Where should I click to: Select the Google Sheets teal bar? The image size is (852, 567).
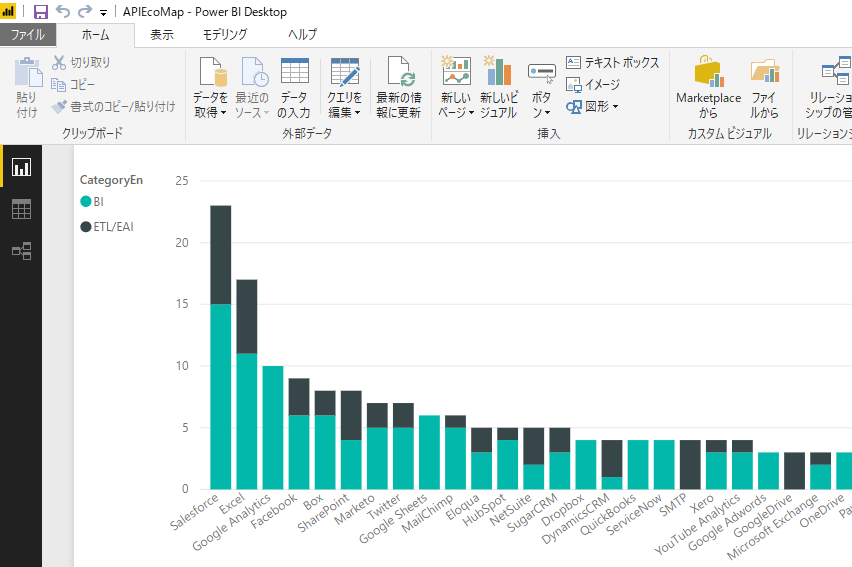429,452
